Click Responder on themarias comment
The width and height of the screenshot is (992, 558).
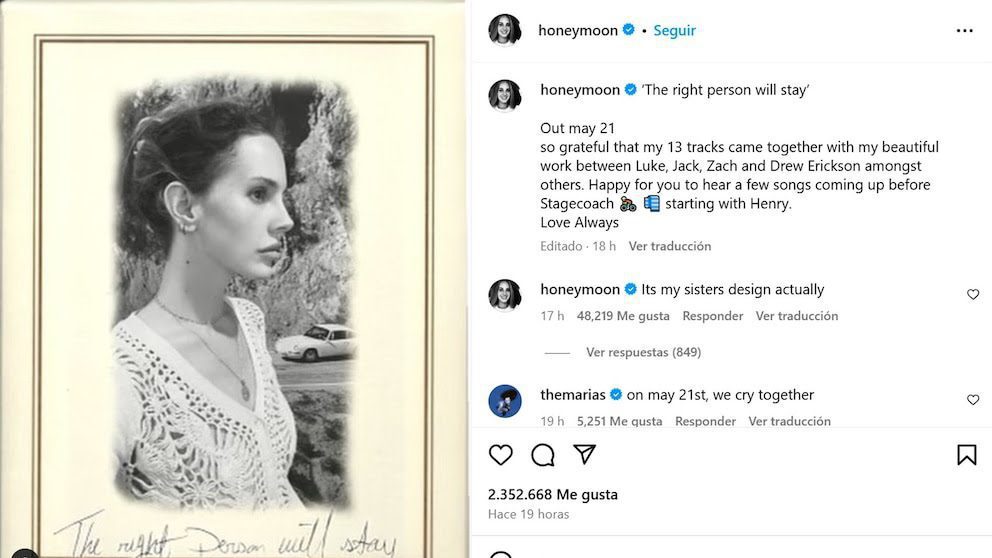705,421
